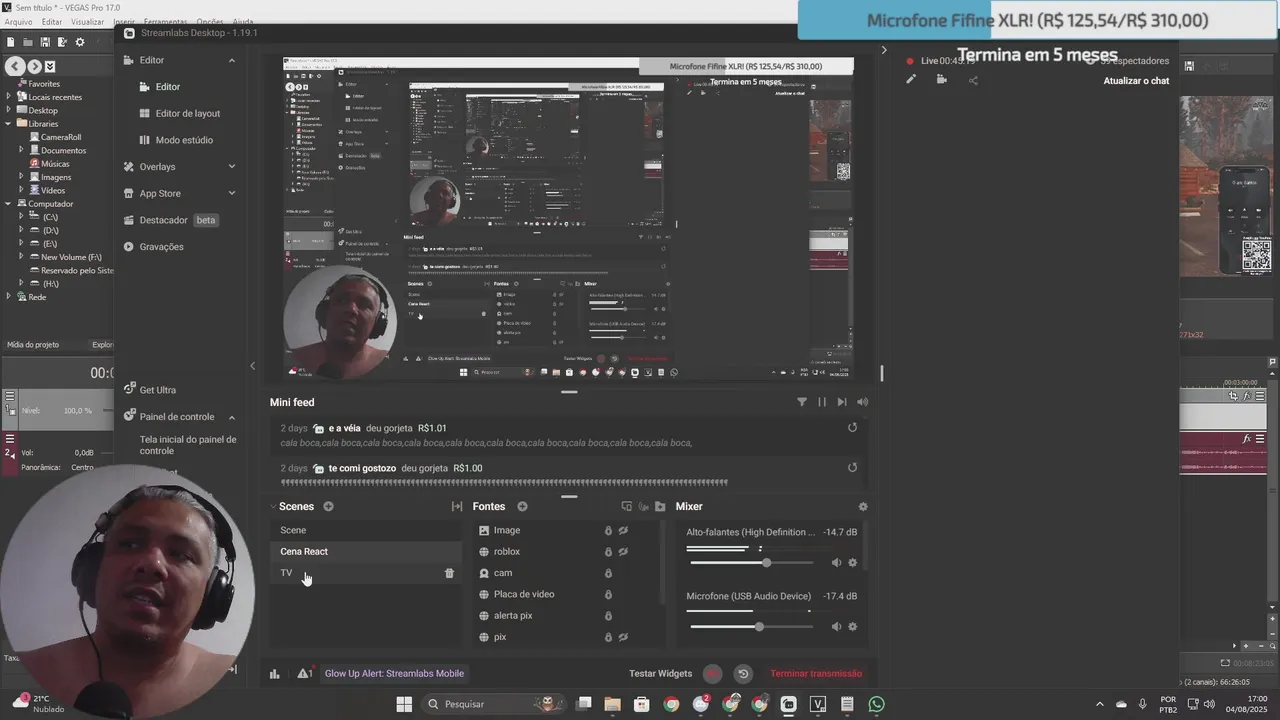Pause the mini feed alert queue
Viewport: 1280px width, 720px height.
click(822, 402)
